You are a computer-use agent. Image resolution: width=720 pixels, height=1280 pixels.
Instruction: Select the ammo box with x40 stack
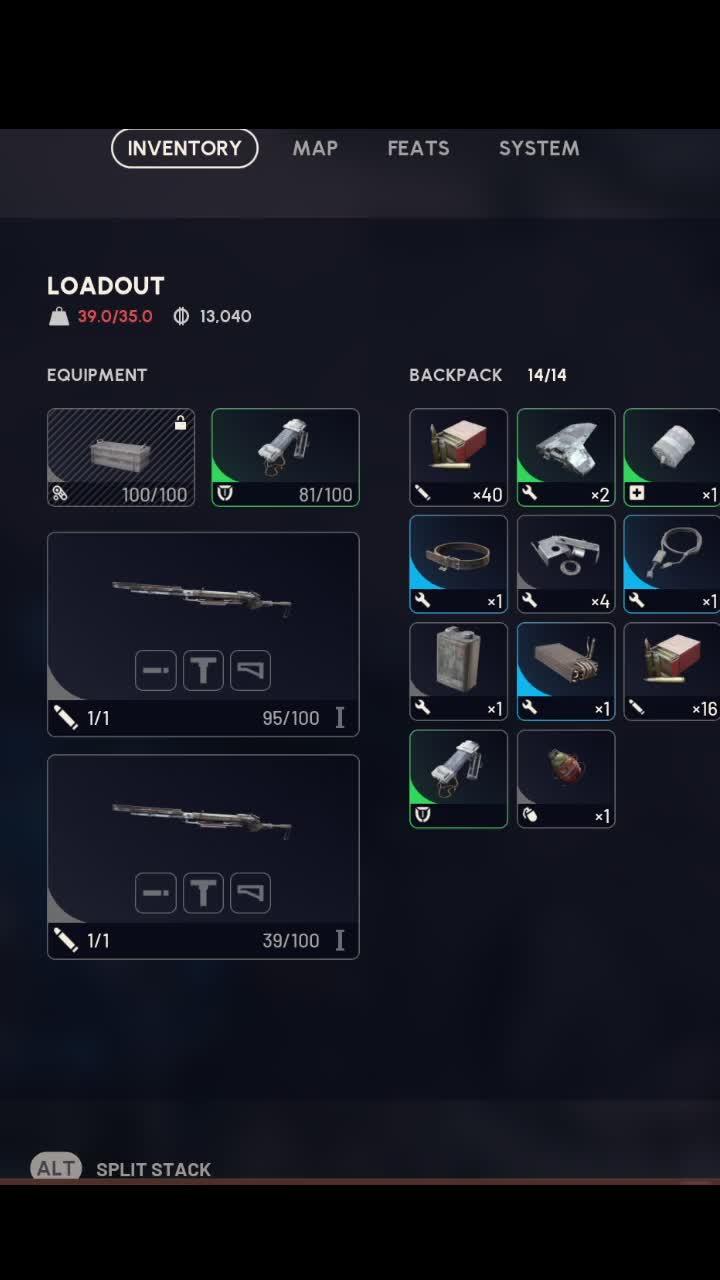click(x=458, y=457)
